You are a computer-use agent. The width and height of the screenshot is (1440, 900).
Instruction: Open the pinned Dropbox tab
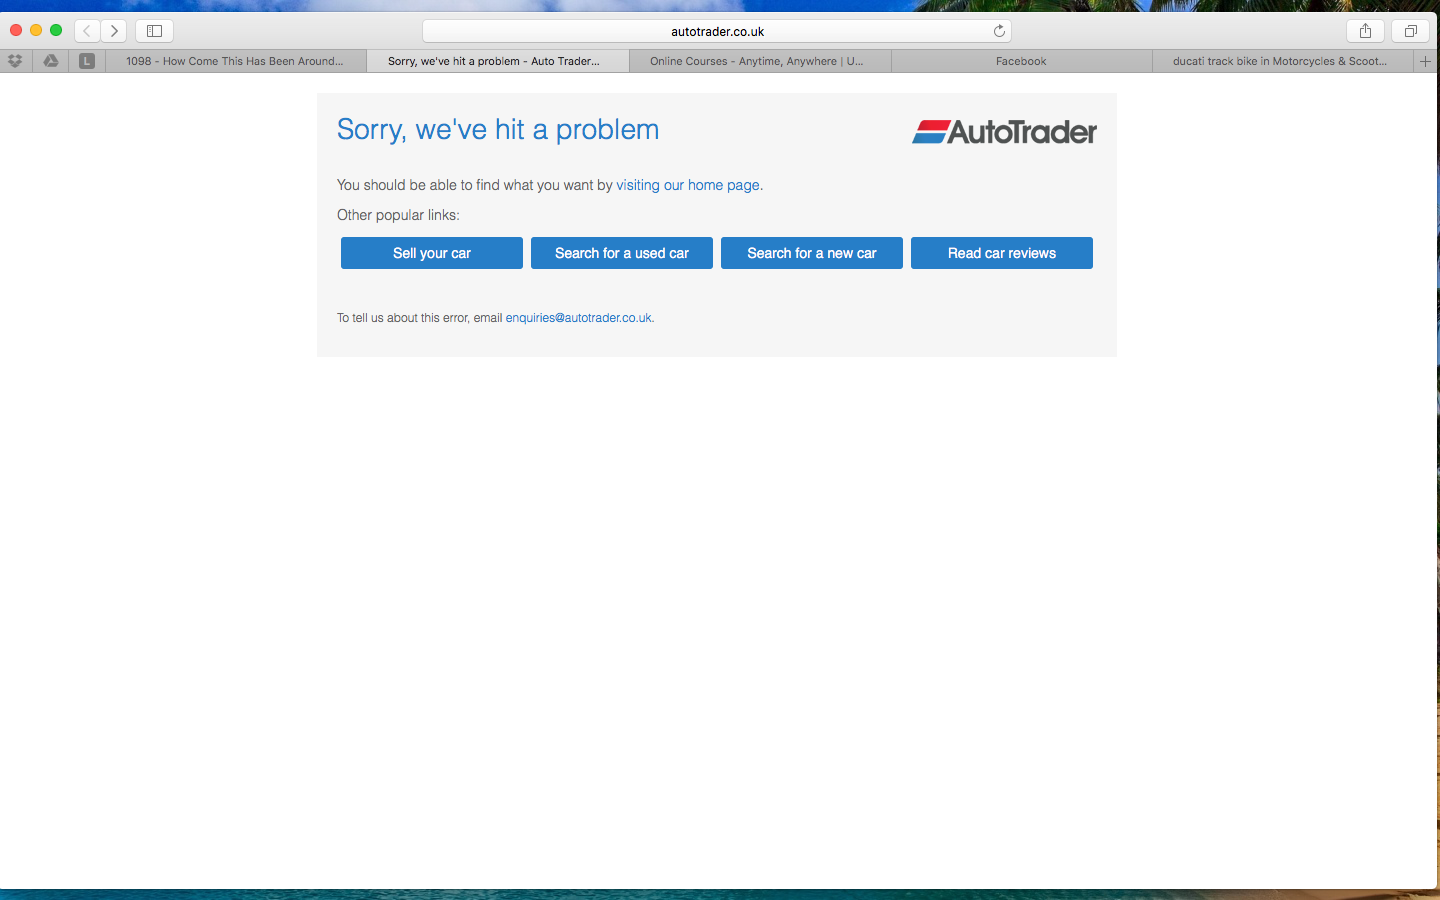tap(15, 61)
